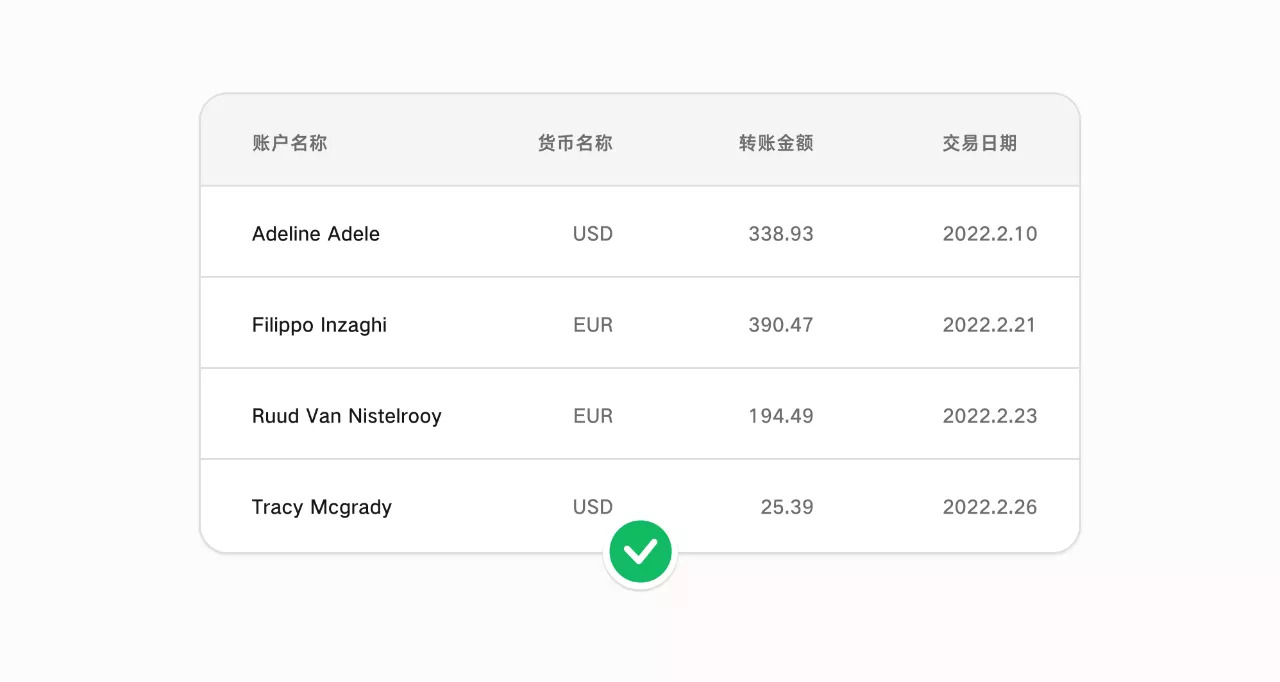Click EUR currency in Filippo Inzaghi row
This screenshot has height=682, width=1280.
pos(592,325)
